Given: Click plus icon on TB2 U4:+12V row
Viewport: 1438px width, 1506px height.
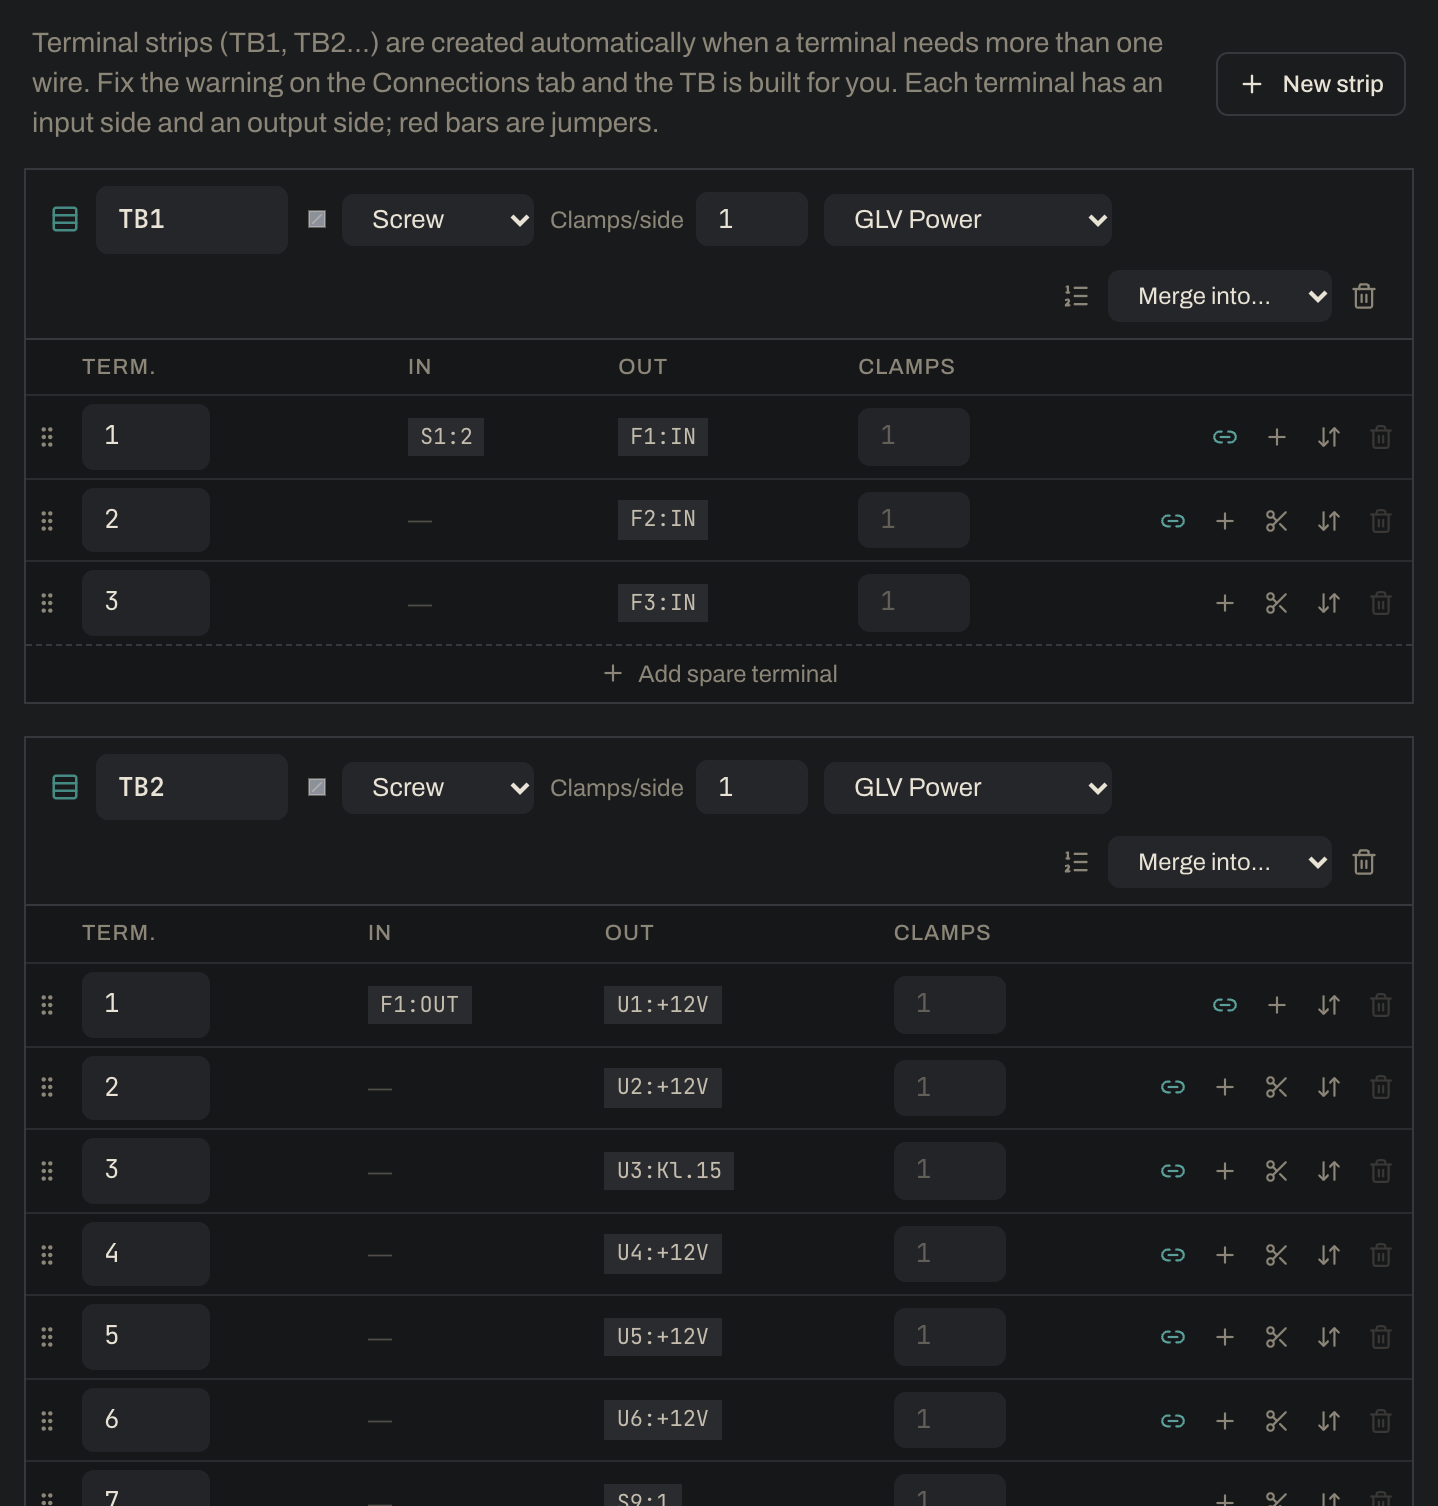Looking at the screenshot, I should point(1225,1255).
